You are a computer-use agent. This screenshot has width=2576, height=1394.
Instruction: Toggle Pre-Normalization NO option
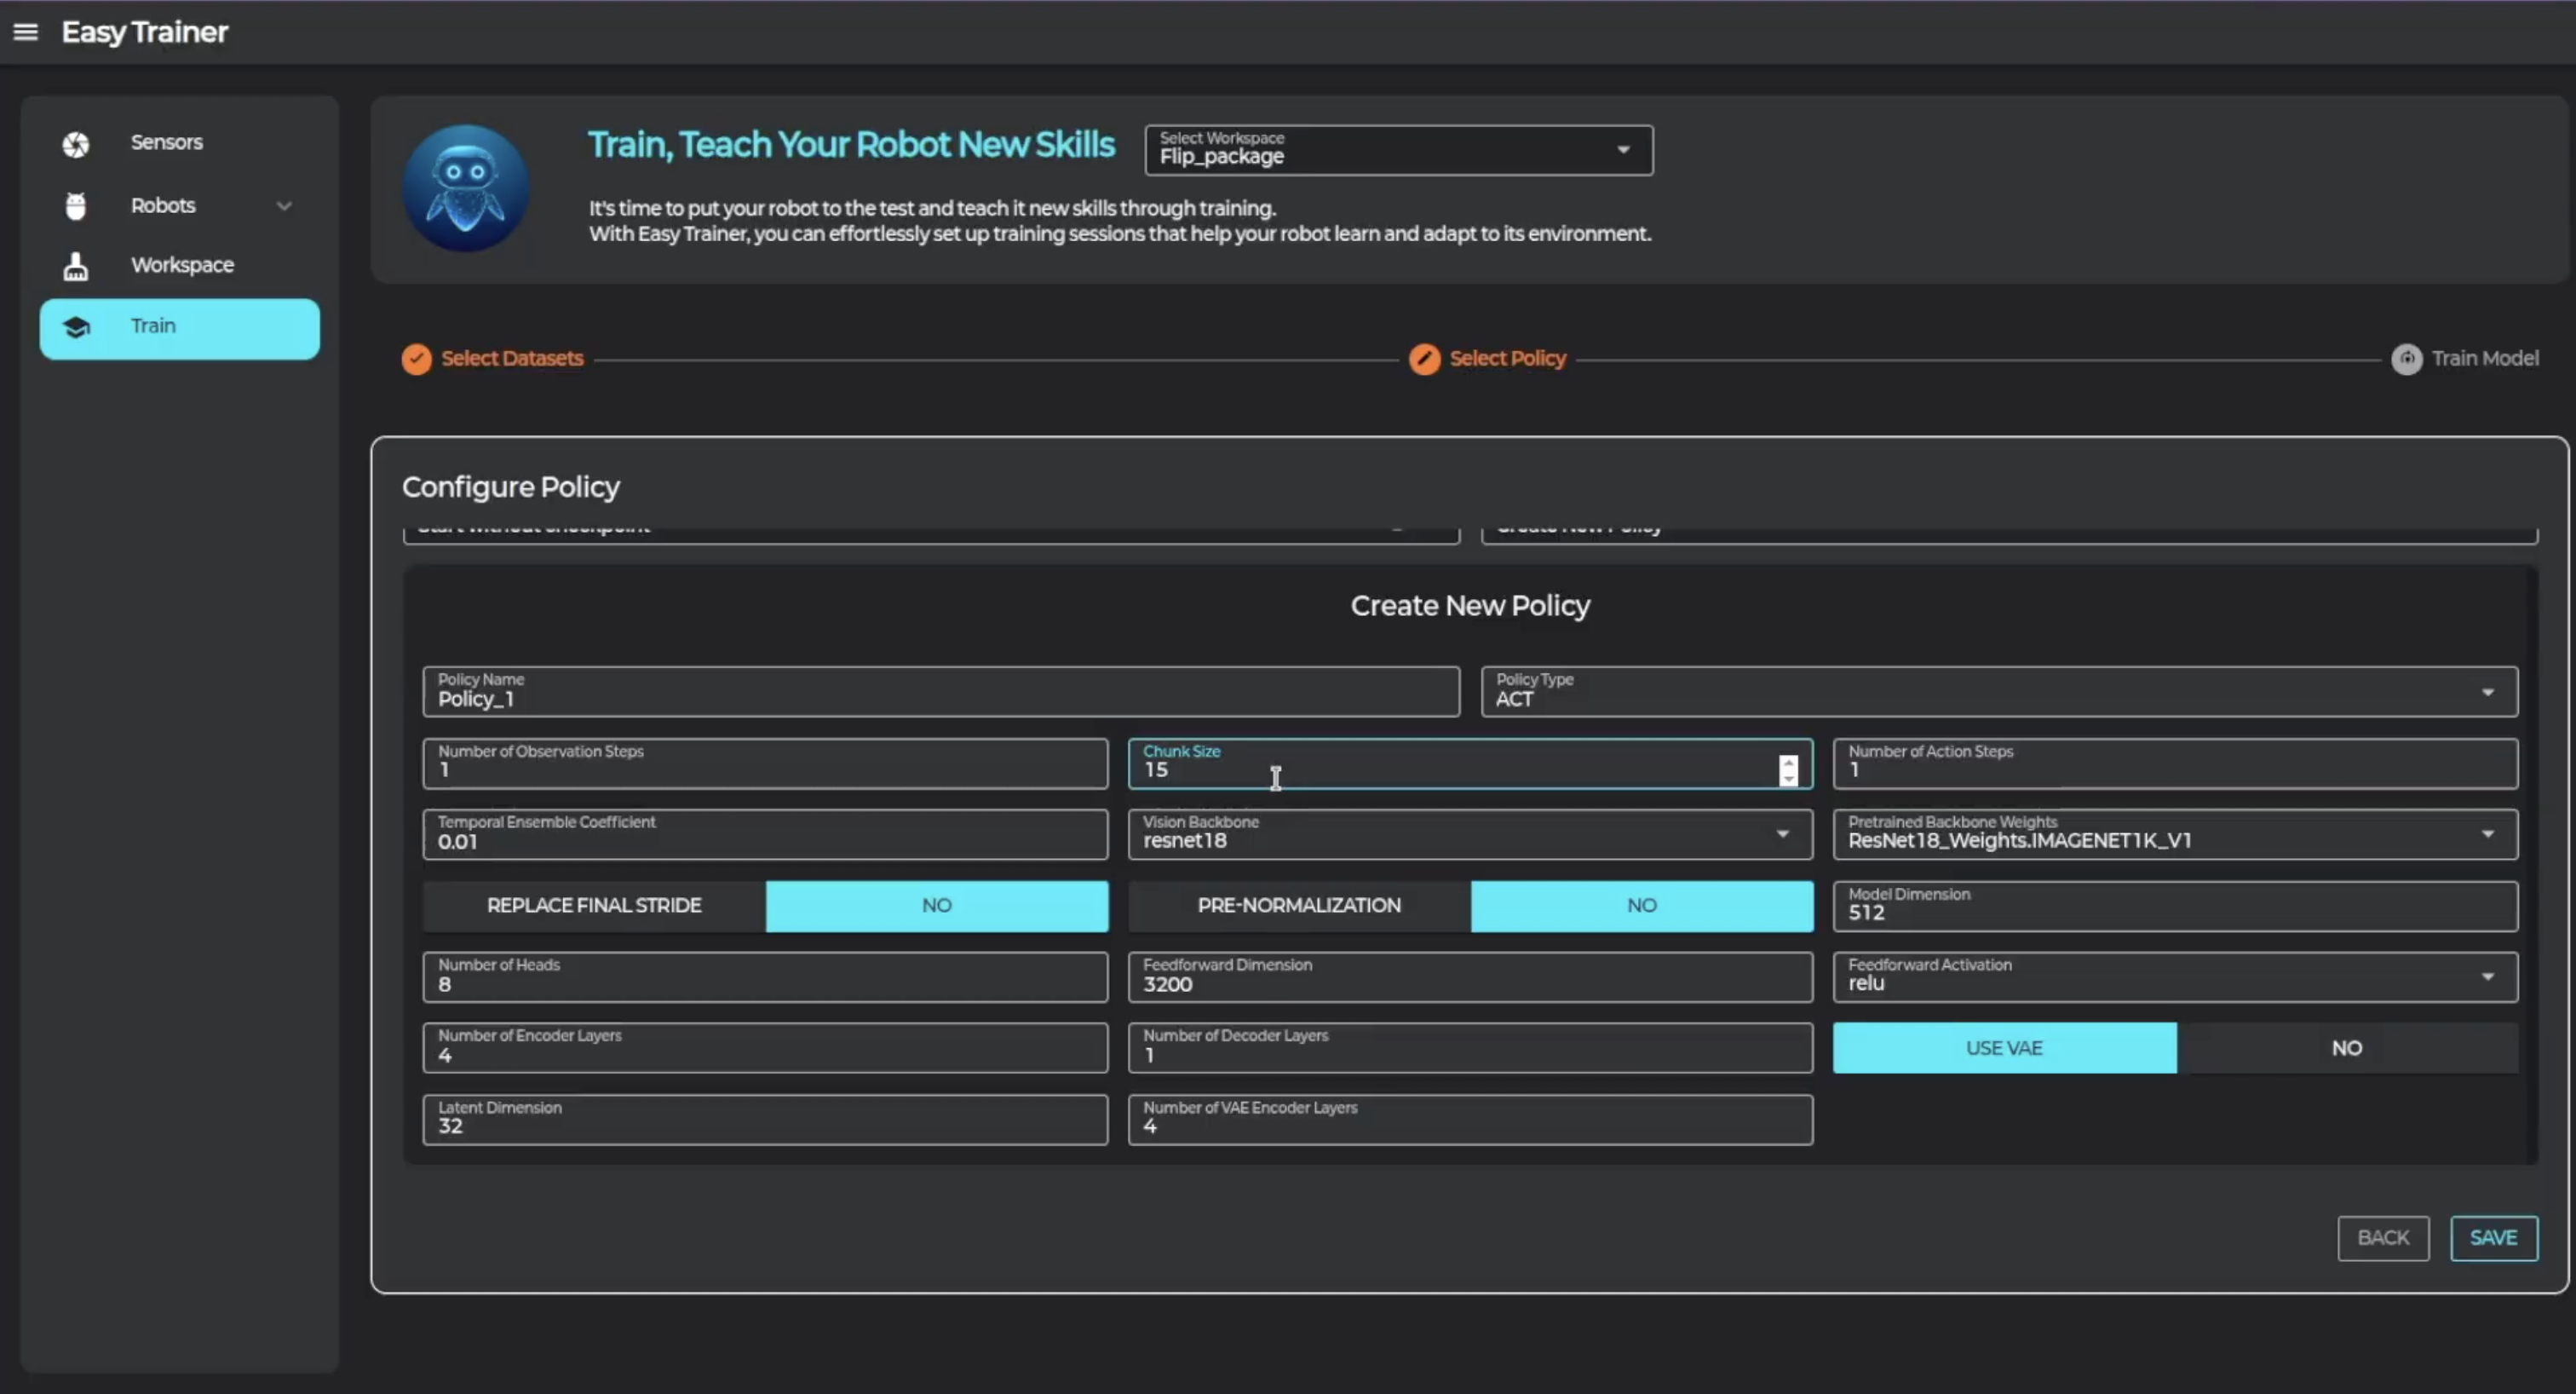point(1641,906)
